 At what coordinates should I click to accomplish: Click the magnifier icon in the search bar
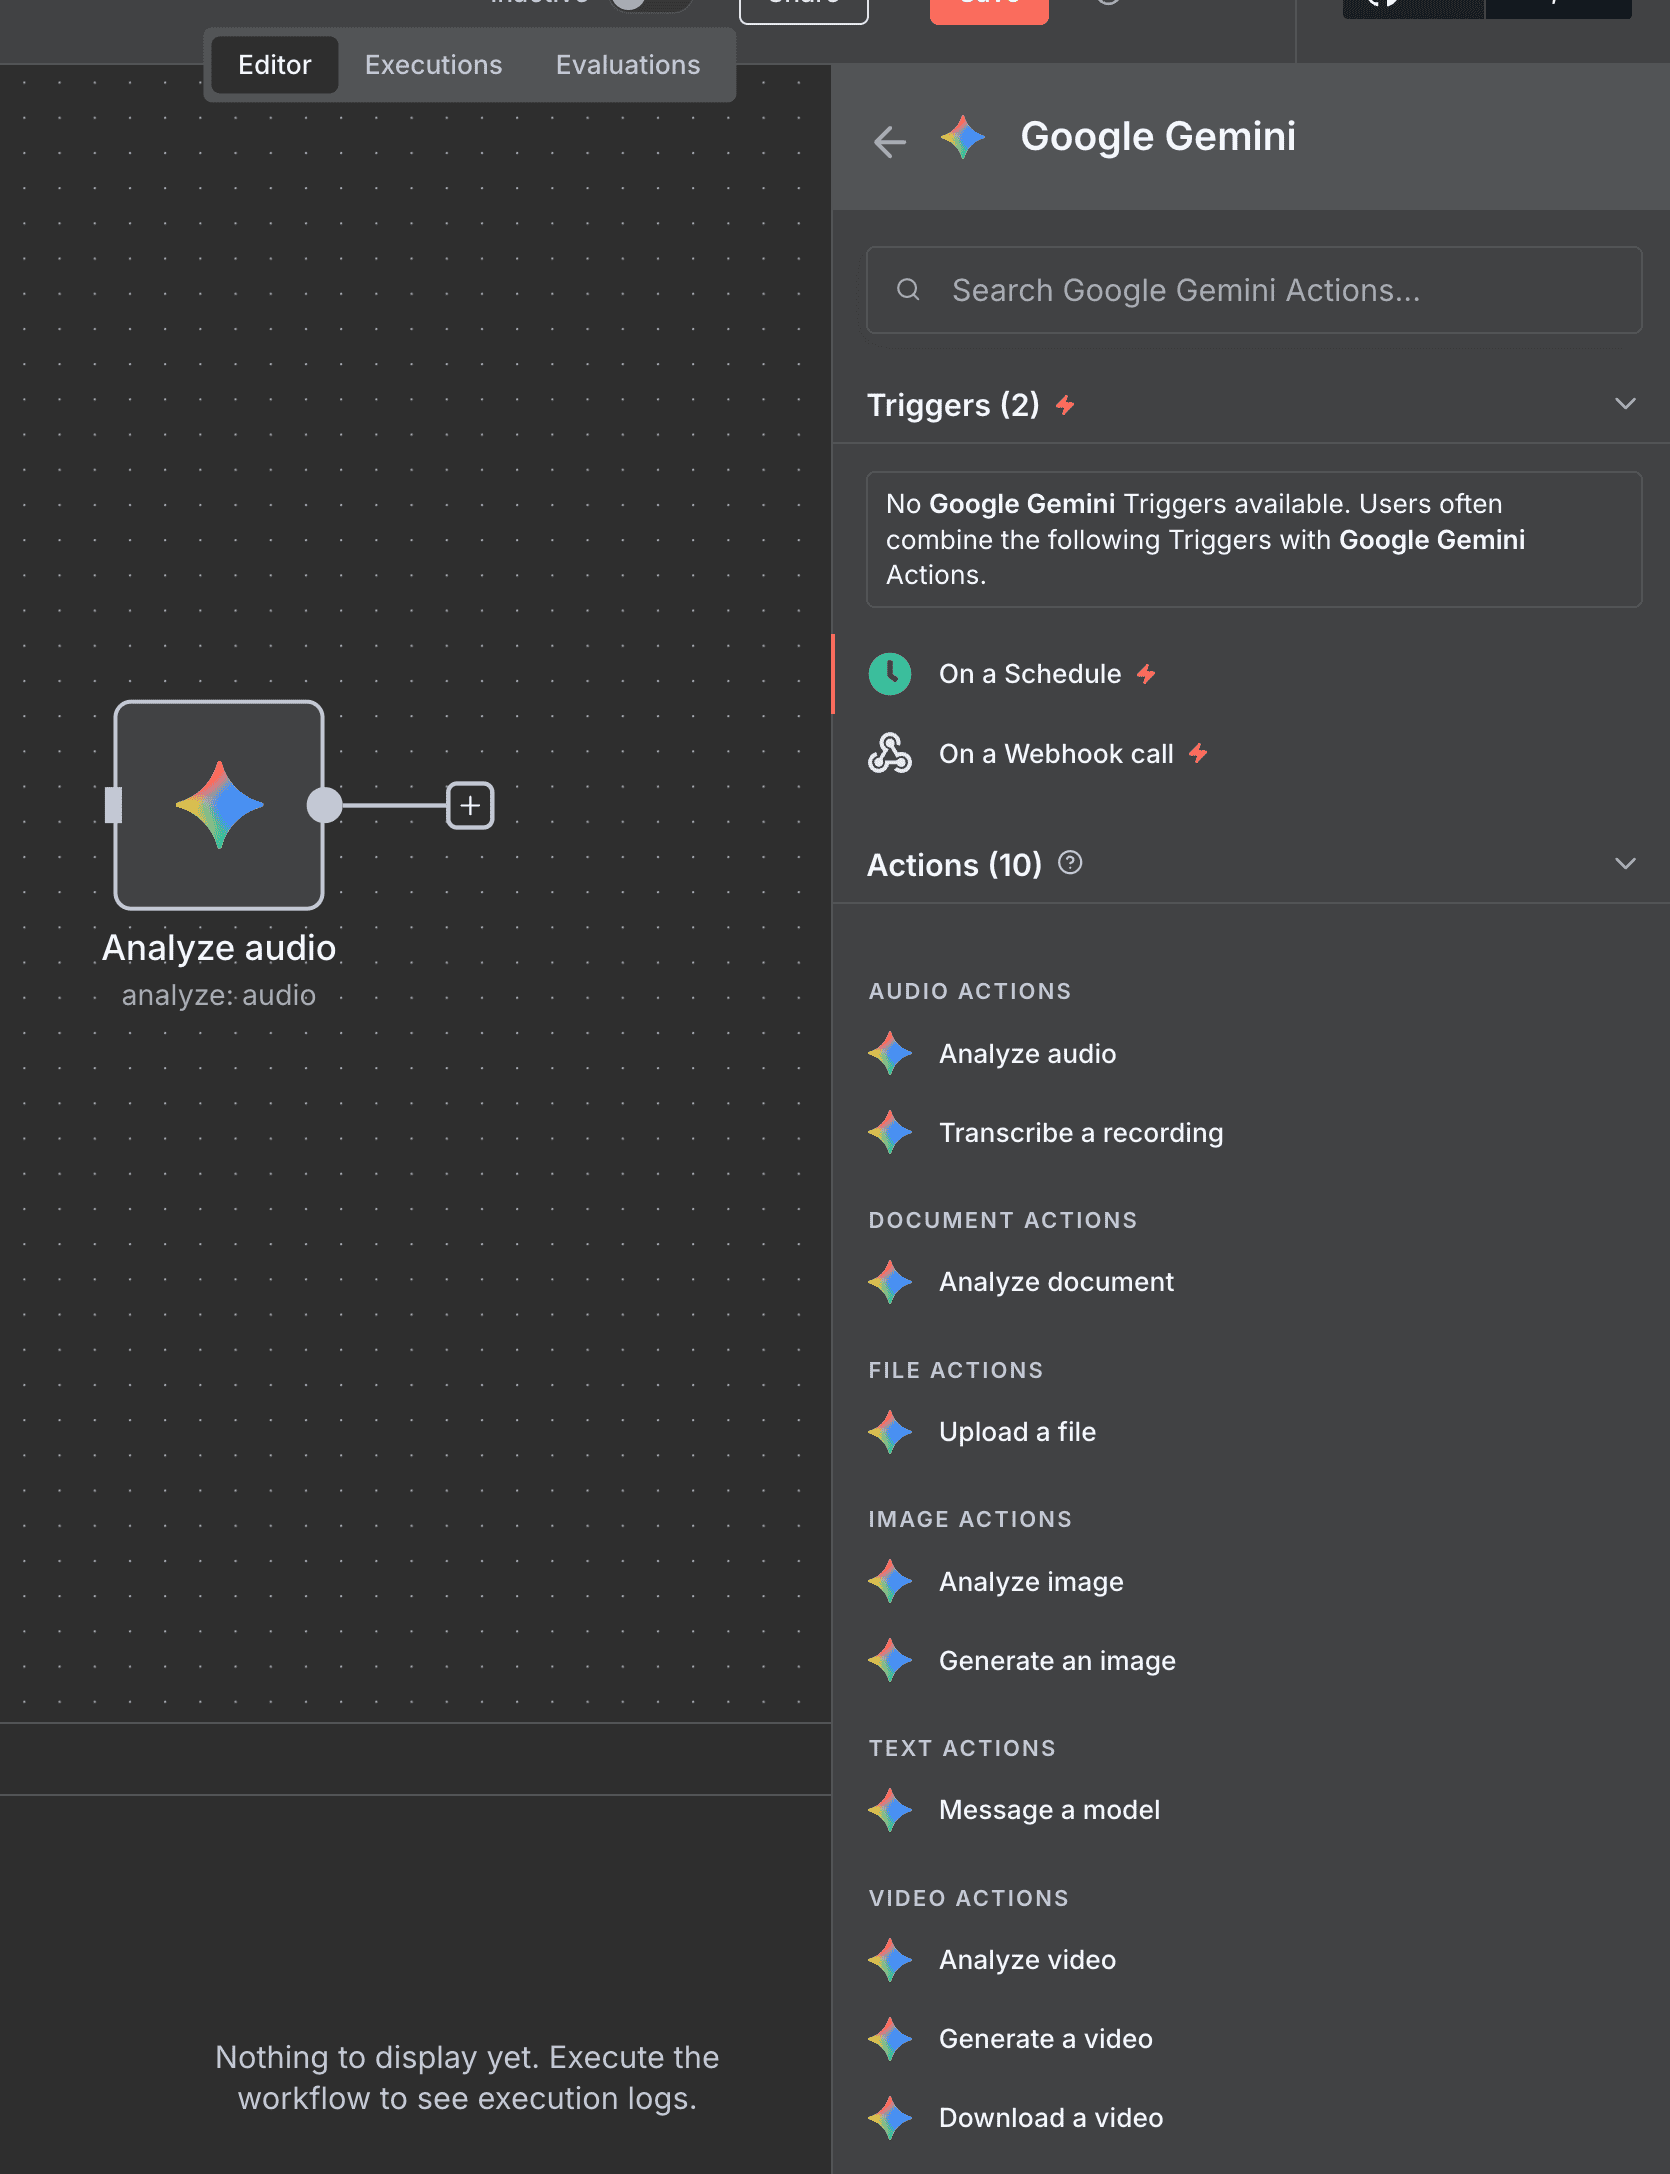tap(907, 289)
